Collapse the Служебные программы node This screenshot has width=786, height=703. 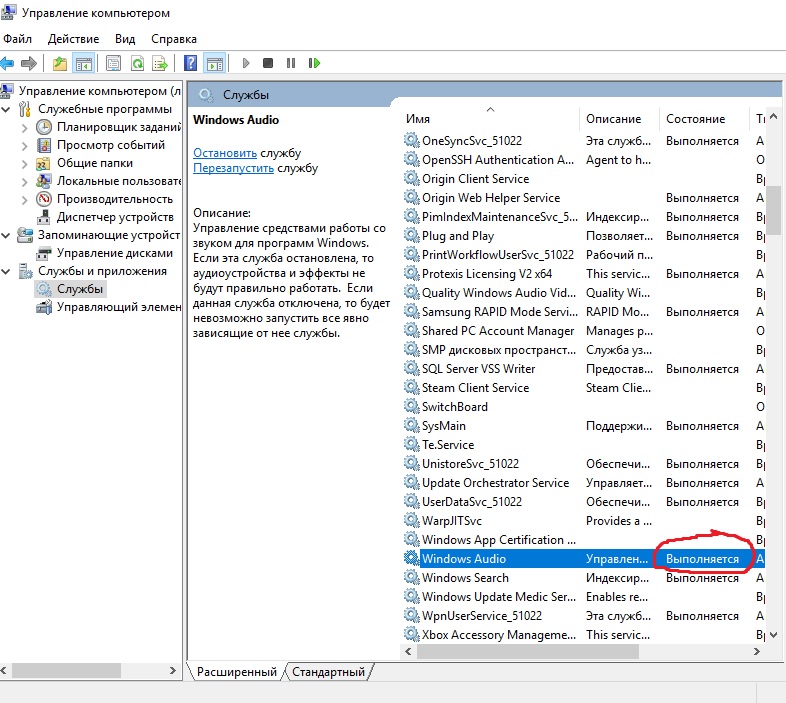pyautogui.click(x=6, y=109)
